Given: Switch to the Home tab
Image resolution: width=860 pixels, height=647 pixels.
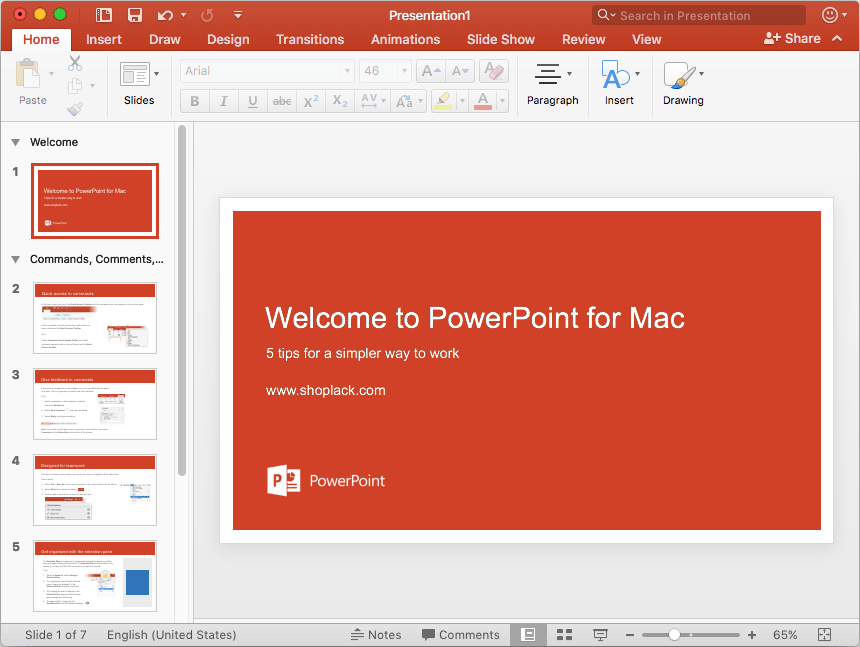Looking at the screenshot, I should tap(41, 39).
